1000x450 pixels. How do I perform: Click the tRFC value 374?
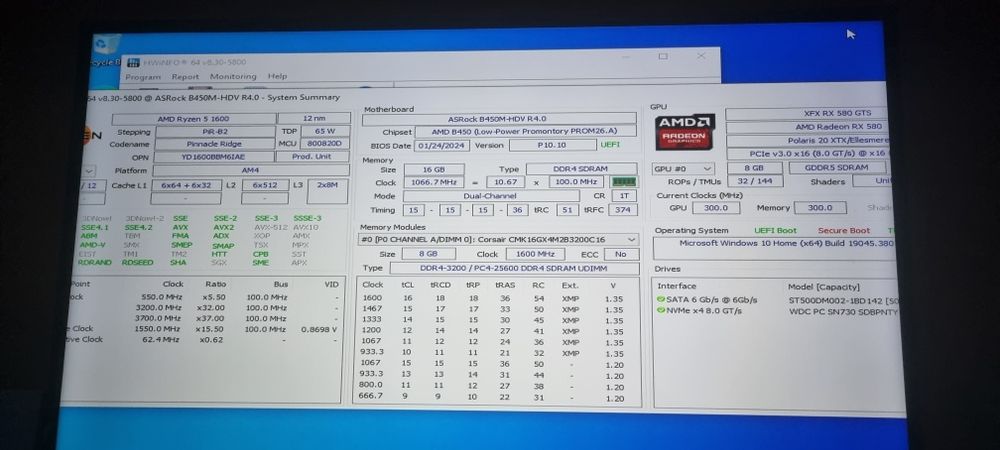tap(623, 210)
